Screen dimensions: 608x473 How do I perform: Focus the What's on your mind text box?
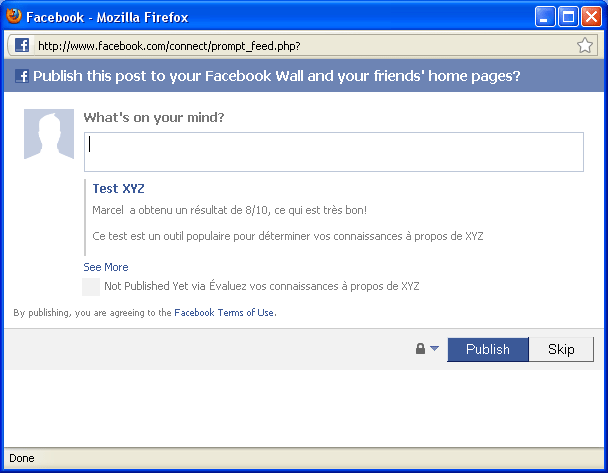pyautogui.click(x=334, y=152)
